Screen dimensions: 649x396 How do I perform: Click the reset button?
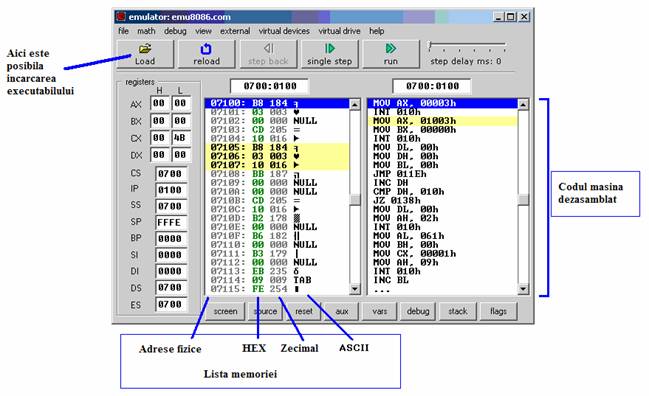pyautogui.click(x=304, y=311)
